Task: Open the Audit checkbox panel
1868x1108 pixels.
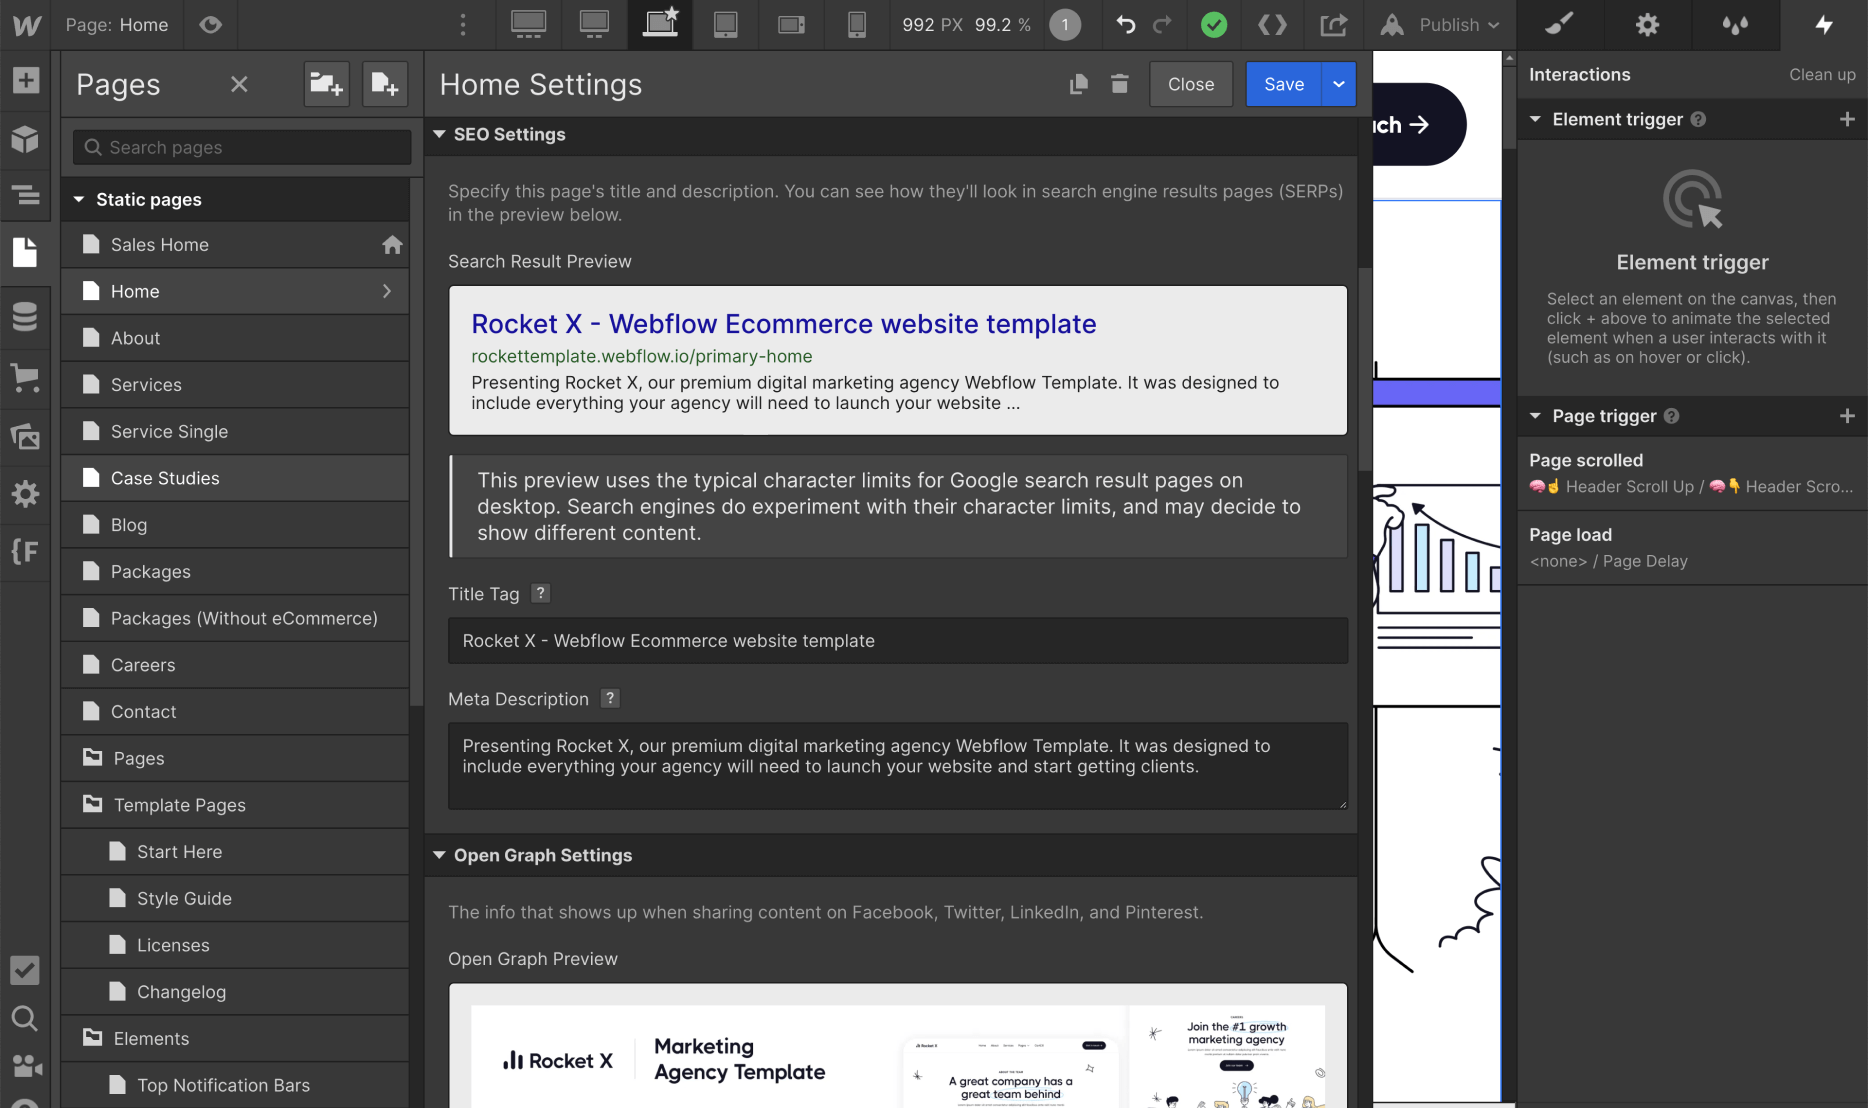Action: click(26, 970)
